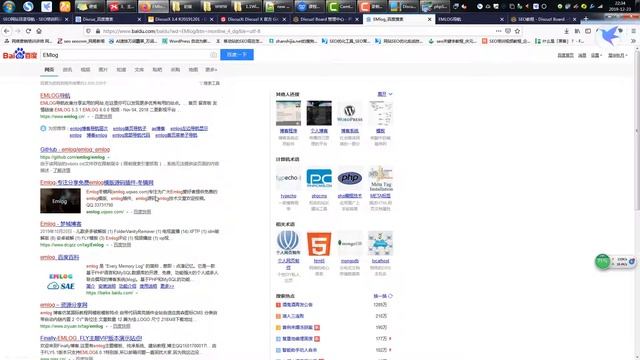Select the fourth (Images) search category tab
This screenshot has width=640, height=360.
pos(103,70)
